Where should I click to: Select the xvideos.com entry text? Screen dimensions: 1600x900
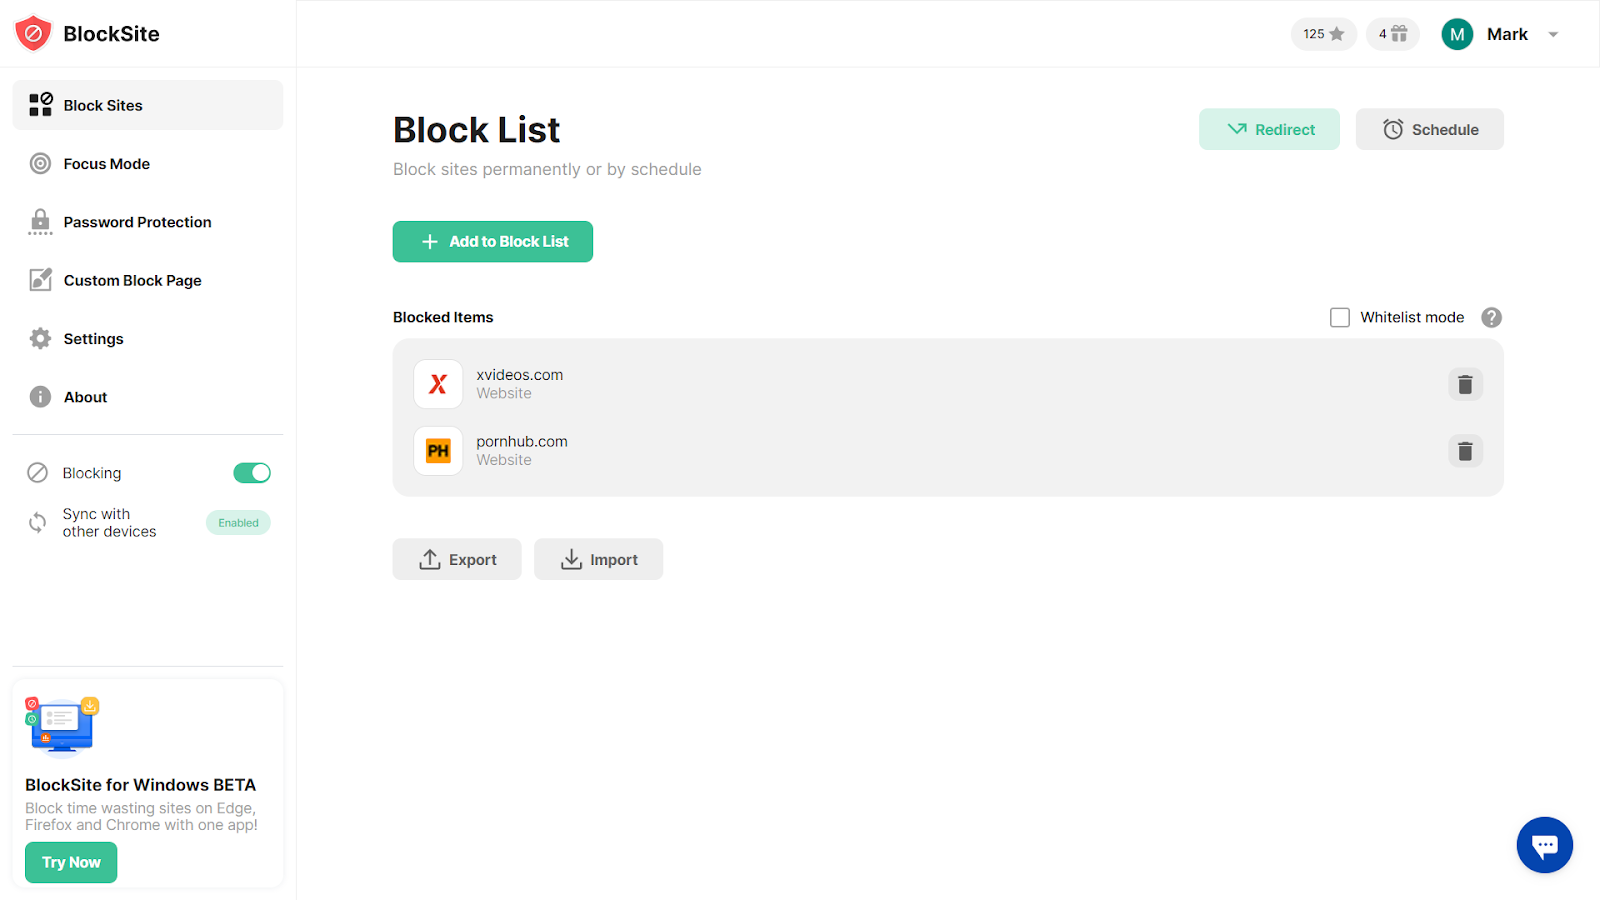click(519, 375)
